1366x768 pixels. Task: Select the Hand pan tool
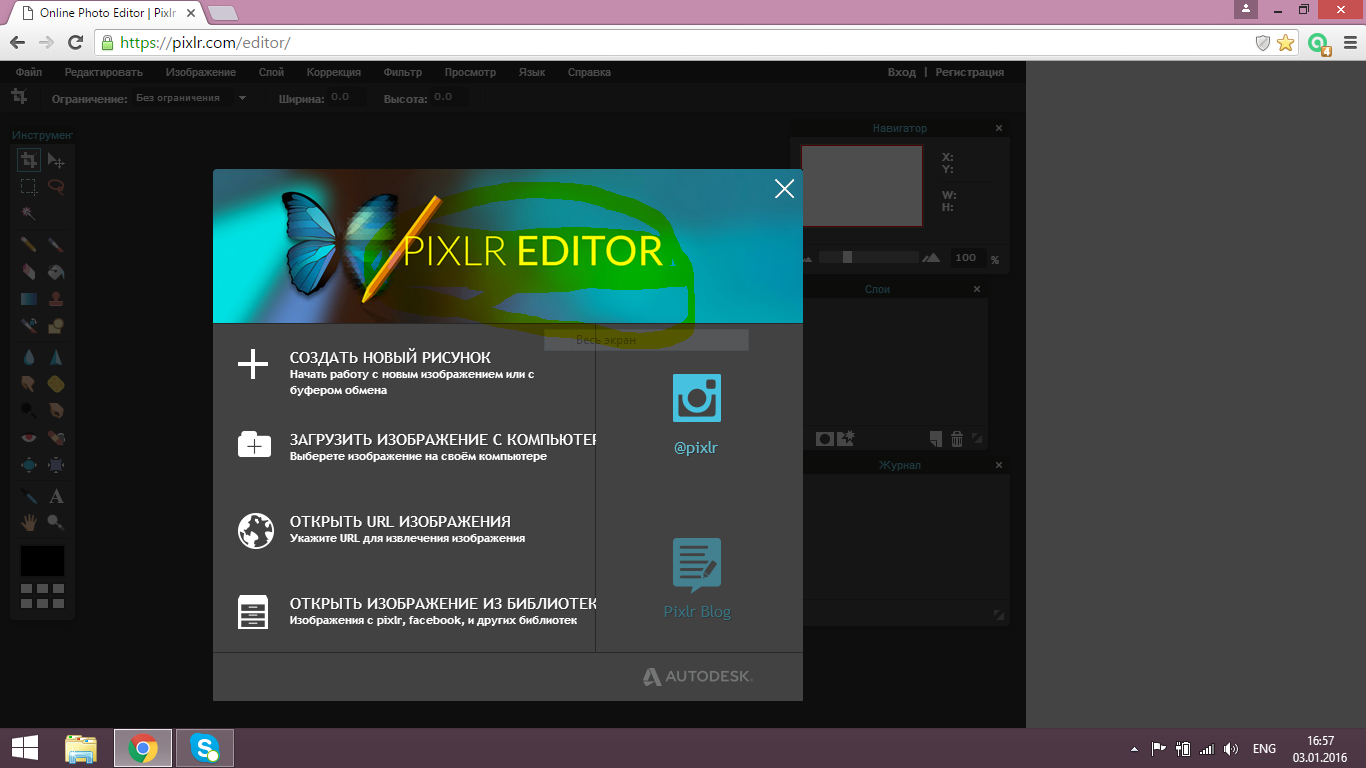(29, 522)
